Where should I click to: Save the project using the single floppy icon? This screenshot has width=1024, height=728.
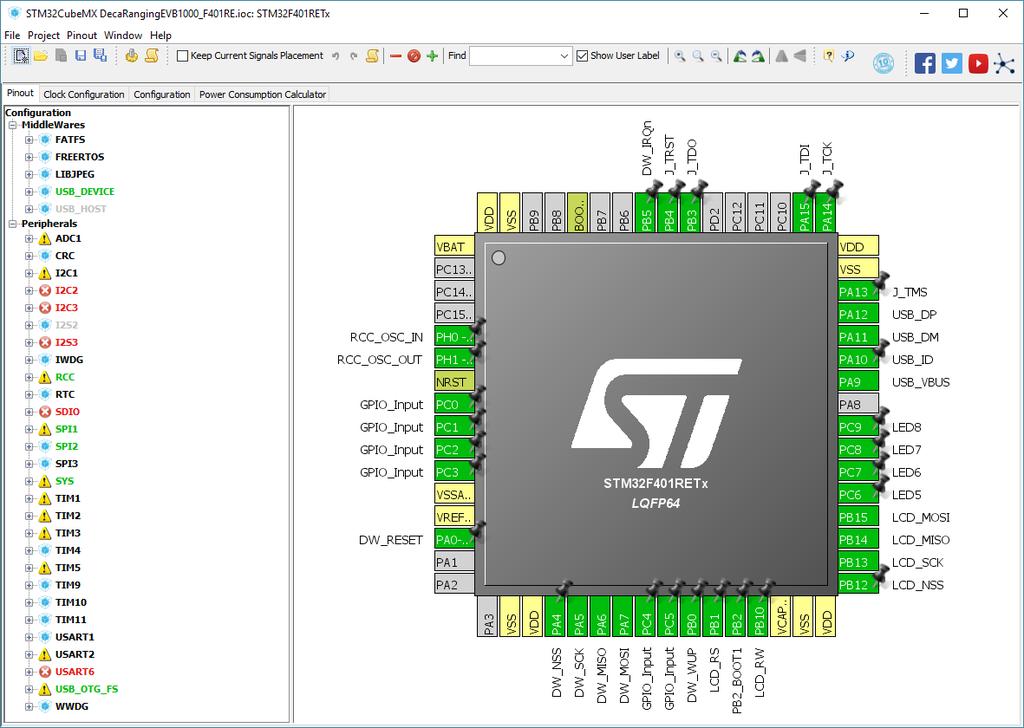click(x=80, y=56)
